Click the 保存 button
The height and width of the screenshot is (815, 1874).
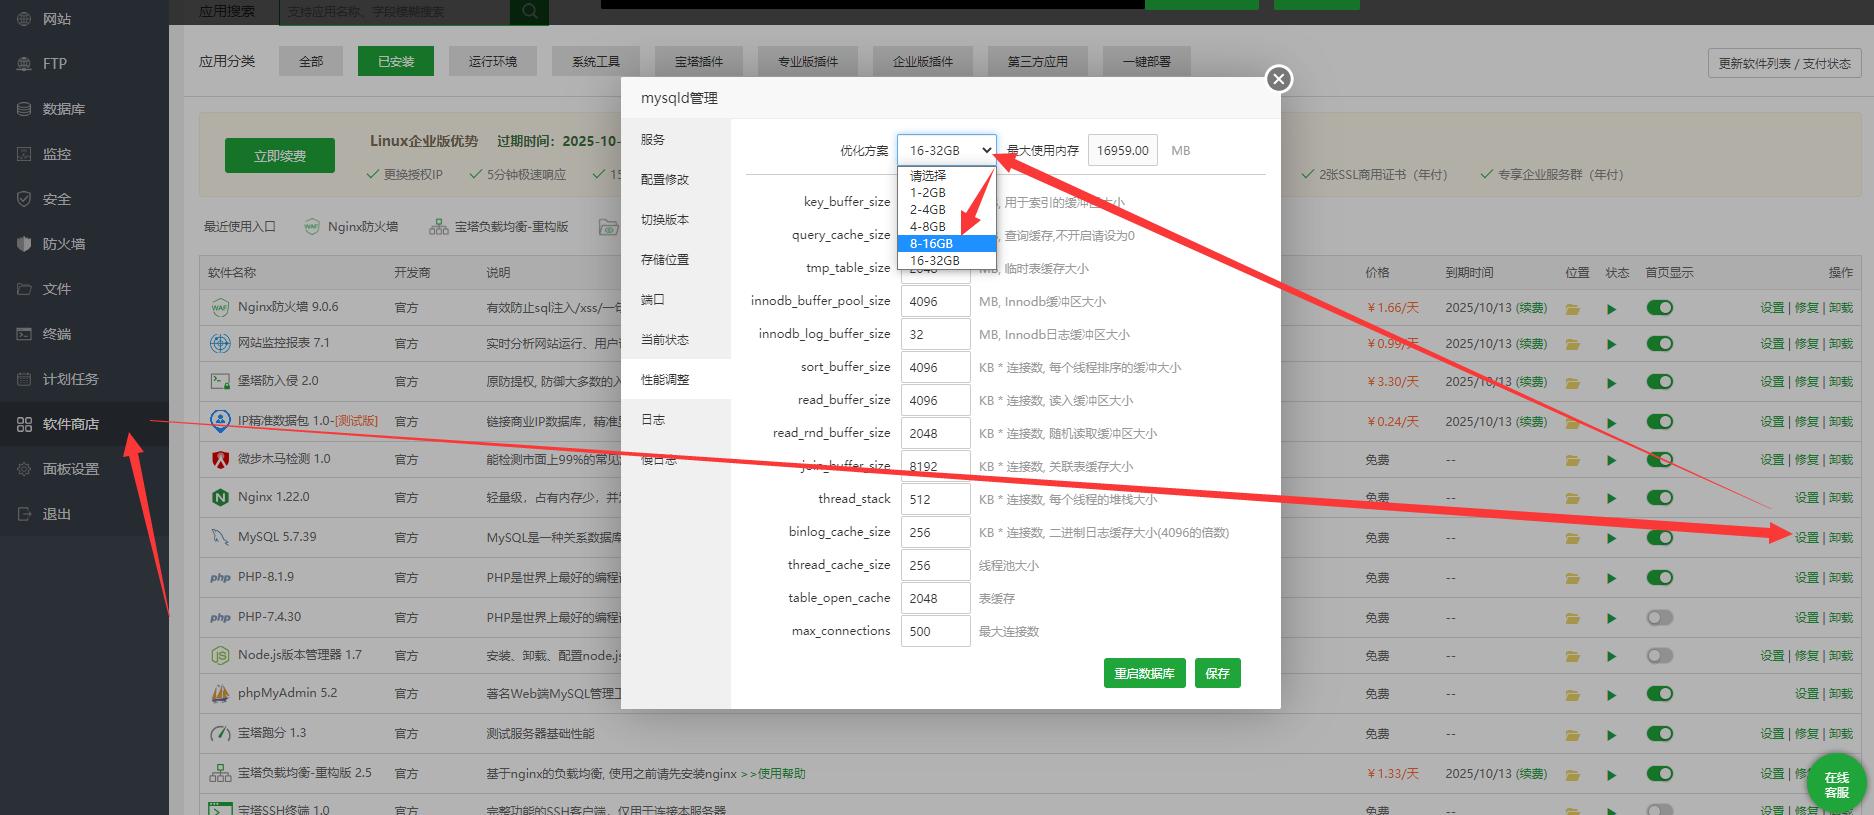[x=1217, y=673]
